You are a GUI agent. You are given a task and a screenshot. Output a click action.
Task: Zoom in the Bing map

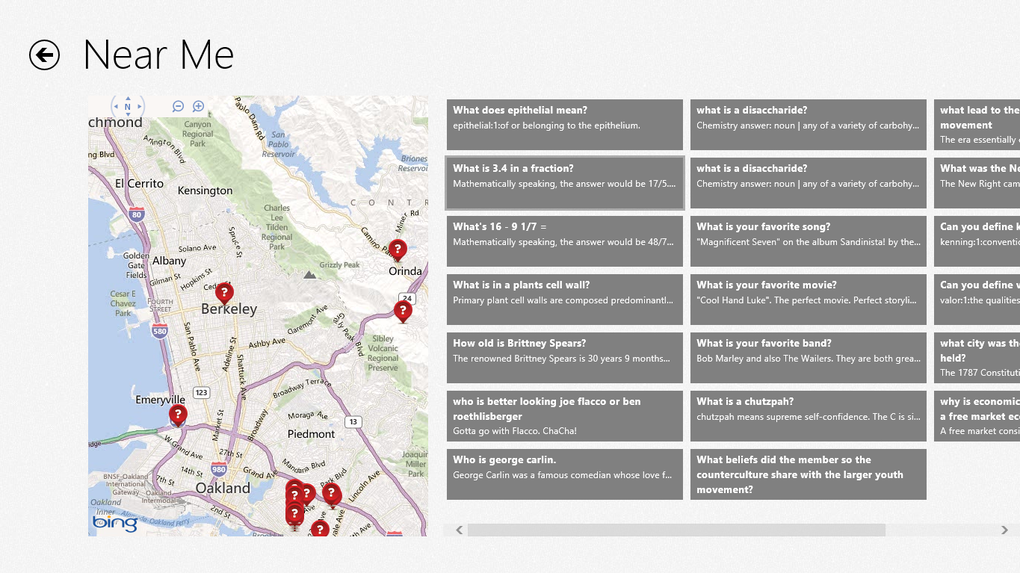198,106
